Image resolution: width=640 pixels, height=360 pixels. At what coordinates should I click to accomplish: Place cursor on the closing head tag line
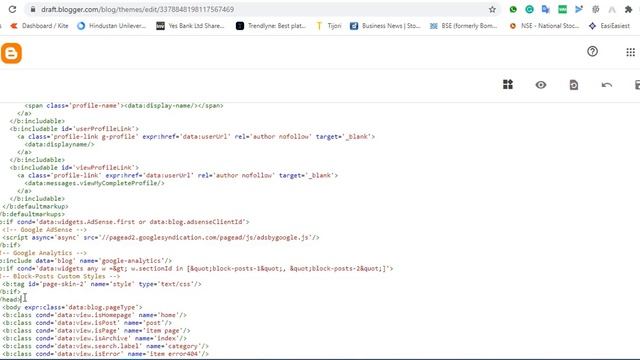(10, 300)
